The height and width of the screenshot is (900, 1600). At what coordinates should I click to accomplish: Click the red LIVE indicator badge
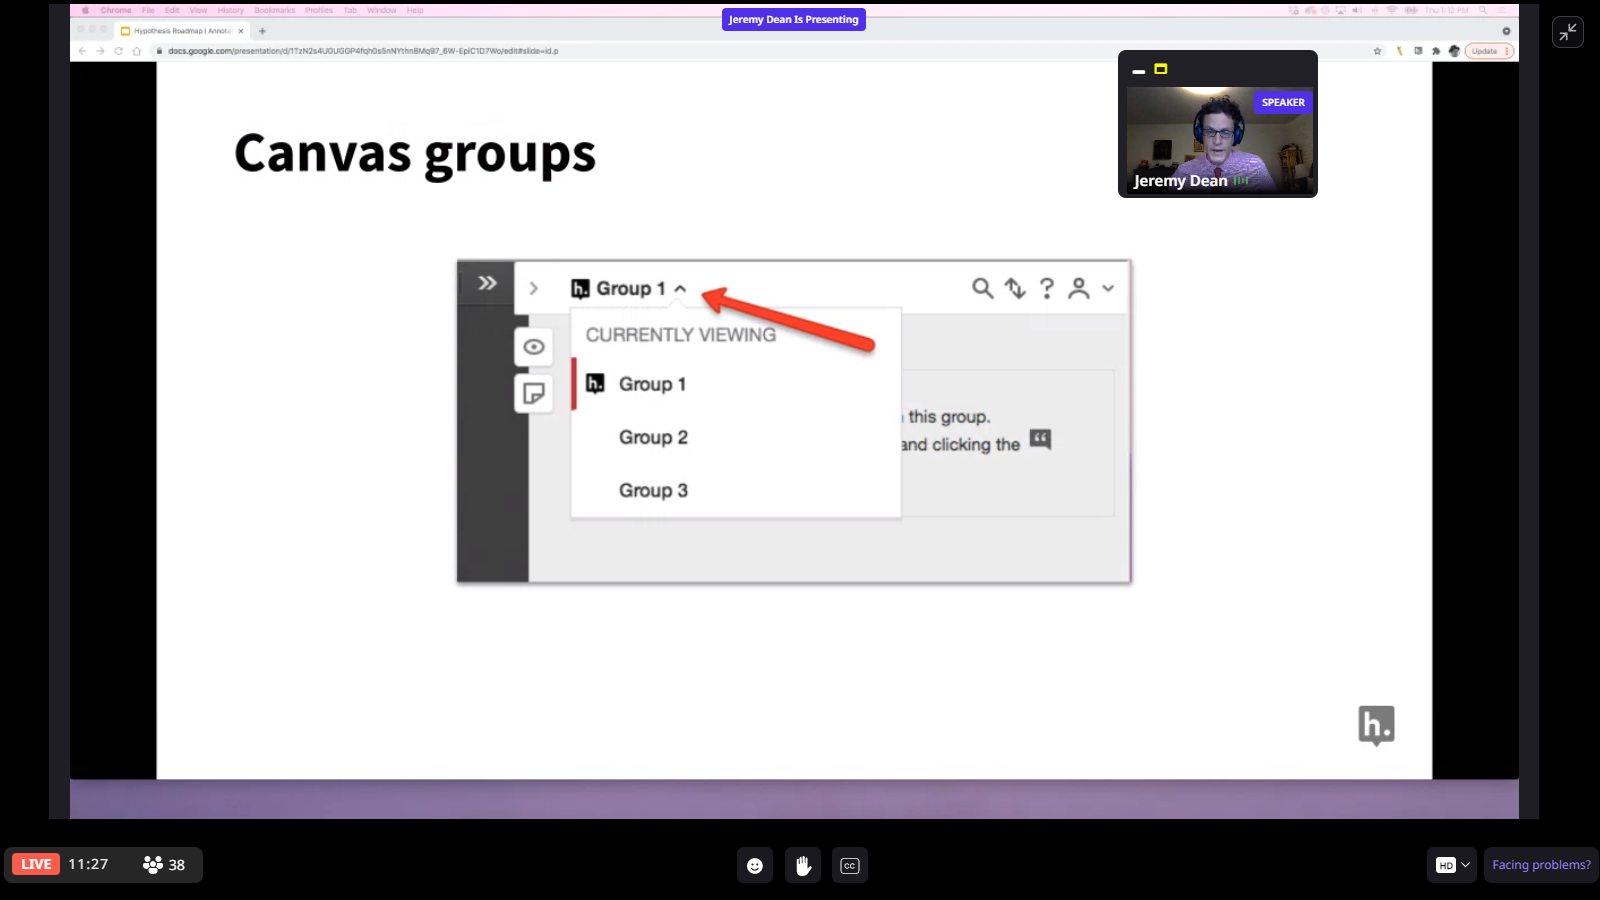click(x=36, y=864)
